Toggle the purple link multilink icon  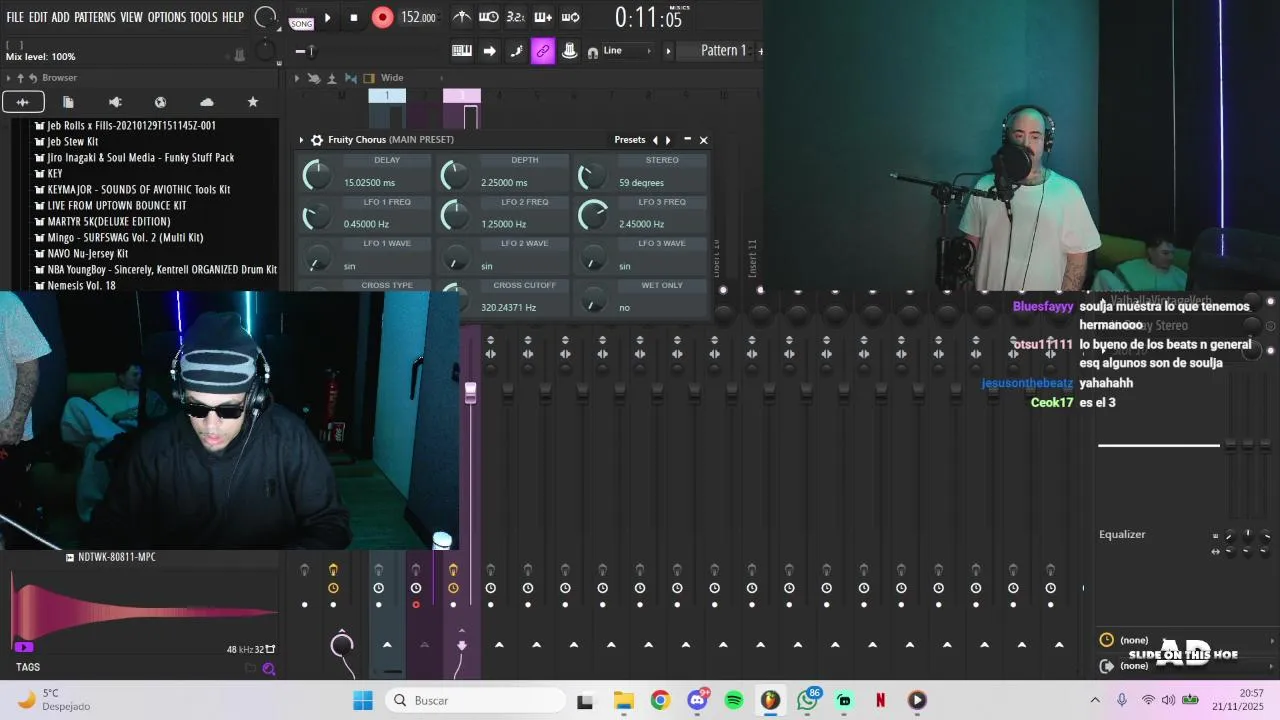coord(543,51)
